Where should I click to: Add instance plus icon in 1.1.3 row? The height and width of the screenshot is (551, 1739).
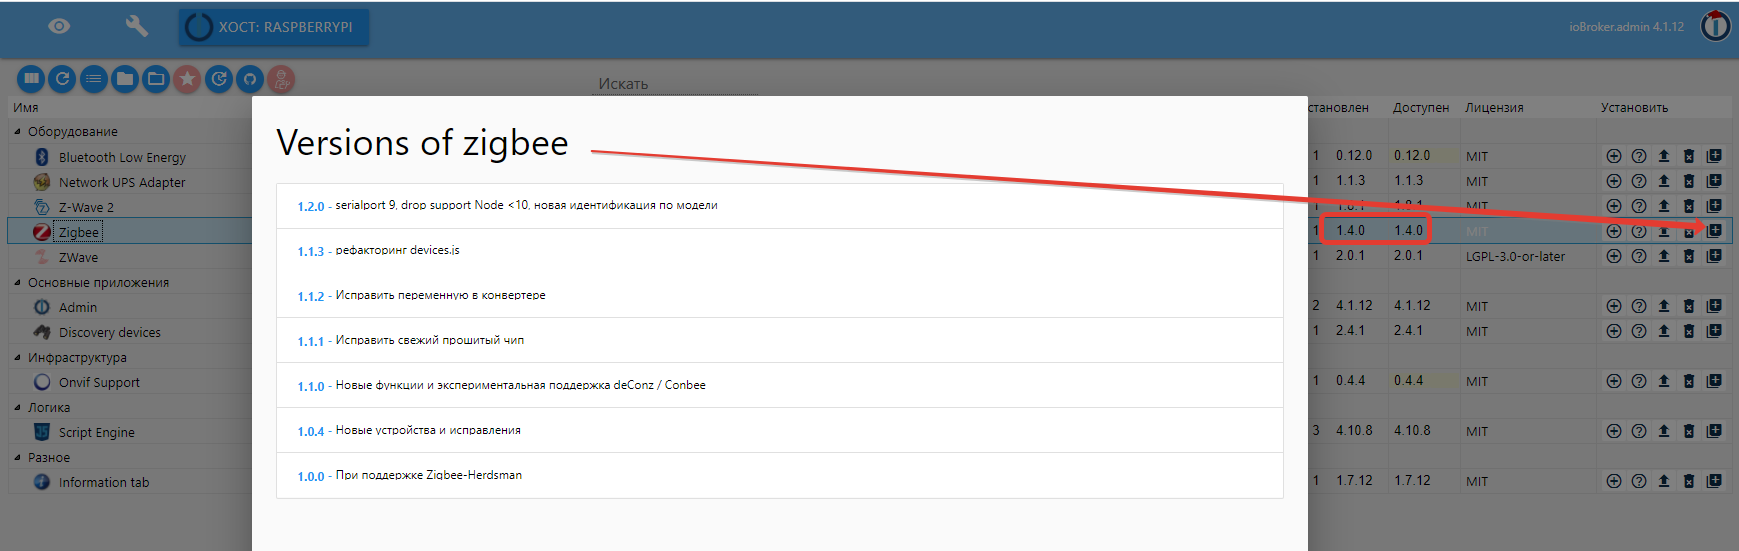click(x=1614, y=181)
